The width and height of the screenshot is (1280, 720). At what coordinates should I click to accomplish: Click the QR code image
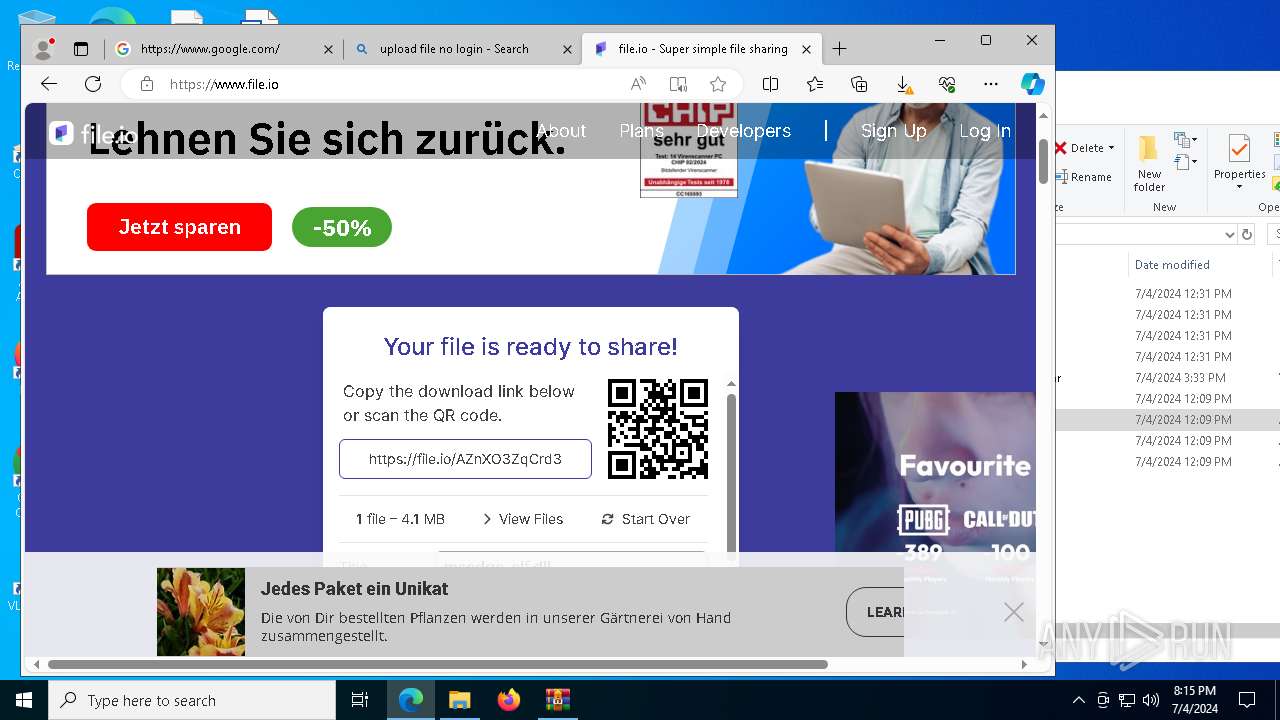pyautogui.click(x=658, y=429)
